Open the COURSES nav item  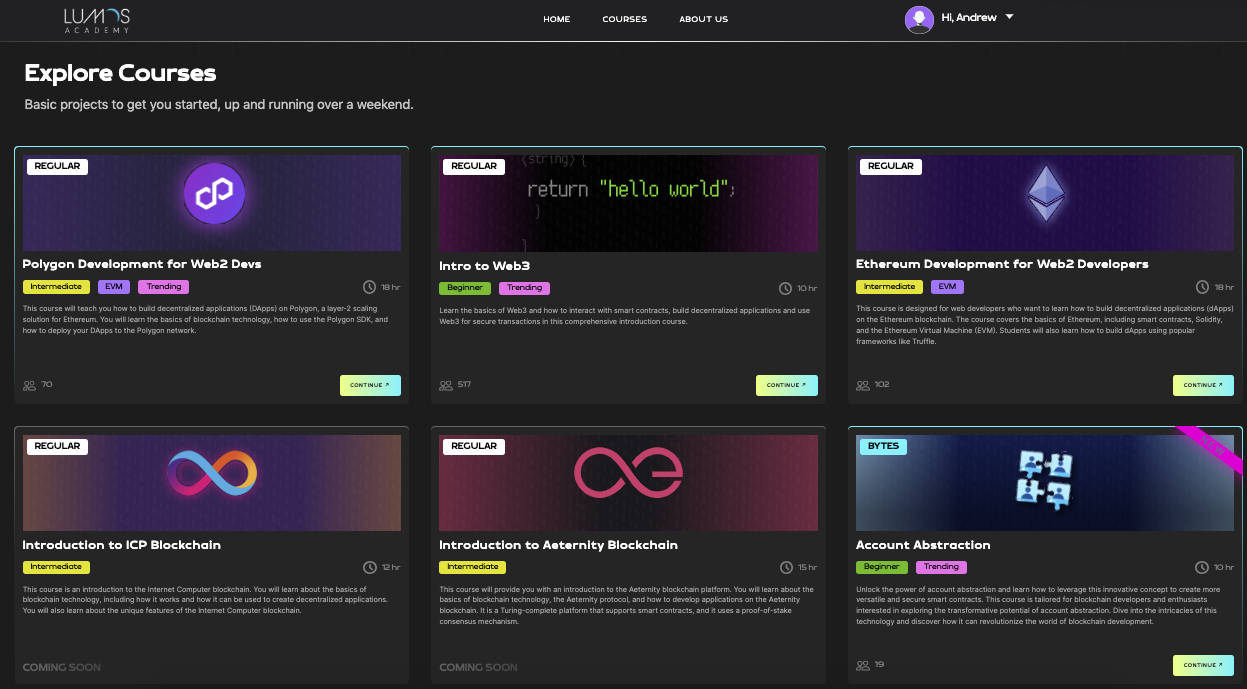625,19
